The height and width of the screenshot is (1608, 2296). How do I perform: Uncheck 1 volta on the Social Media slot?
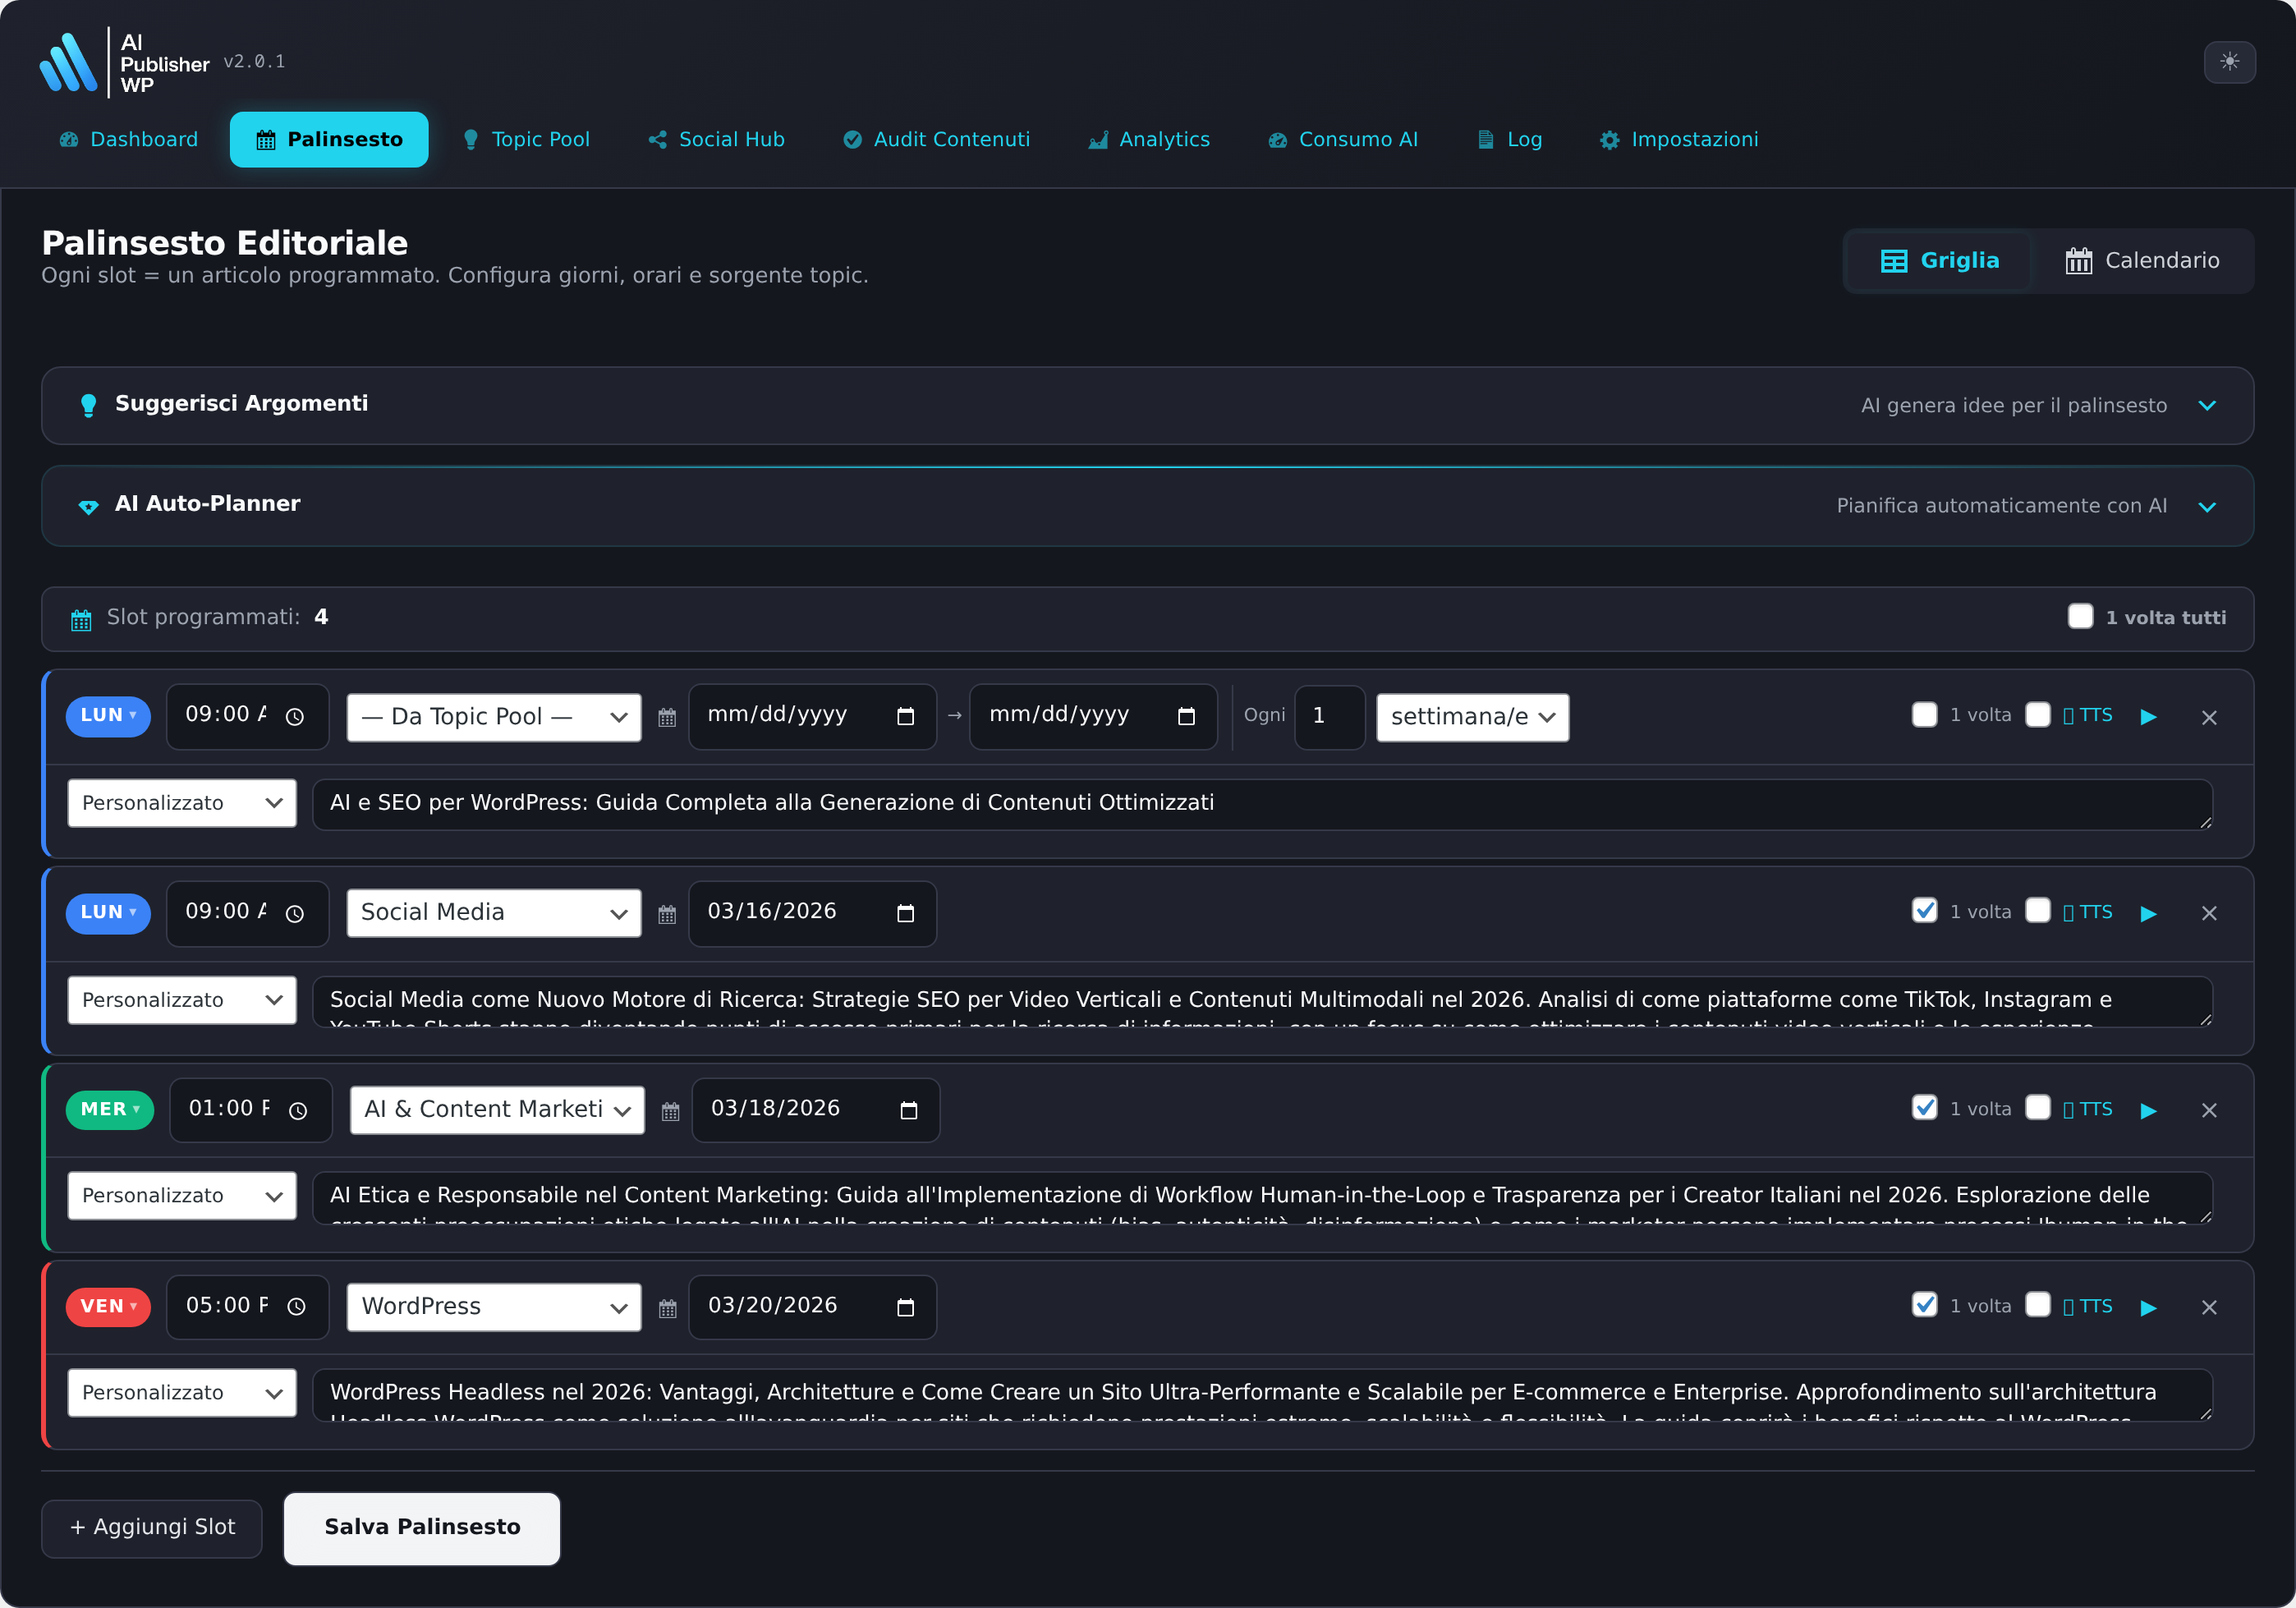(x=1924, y=912)
